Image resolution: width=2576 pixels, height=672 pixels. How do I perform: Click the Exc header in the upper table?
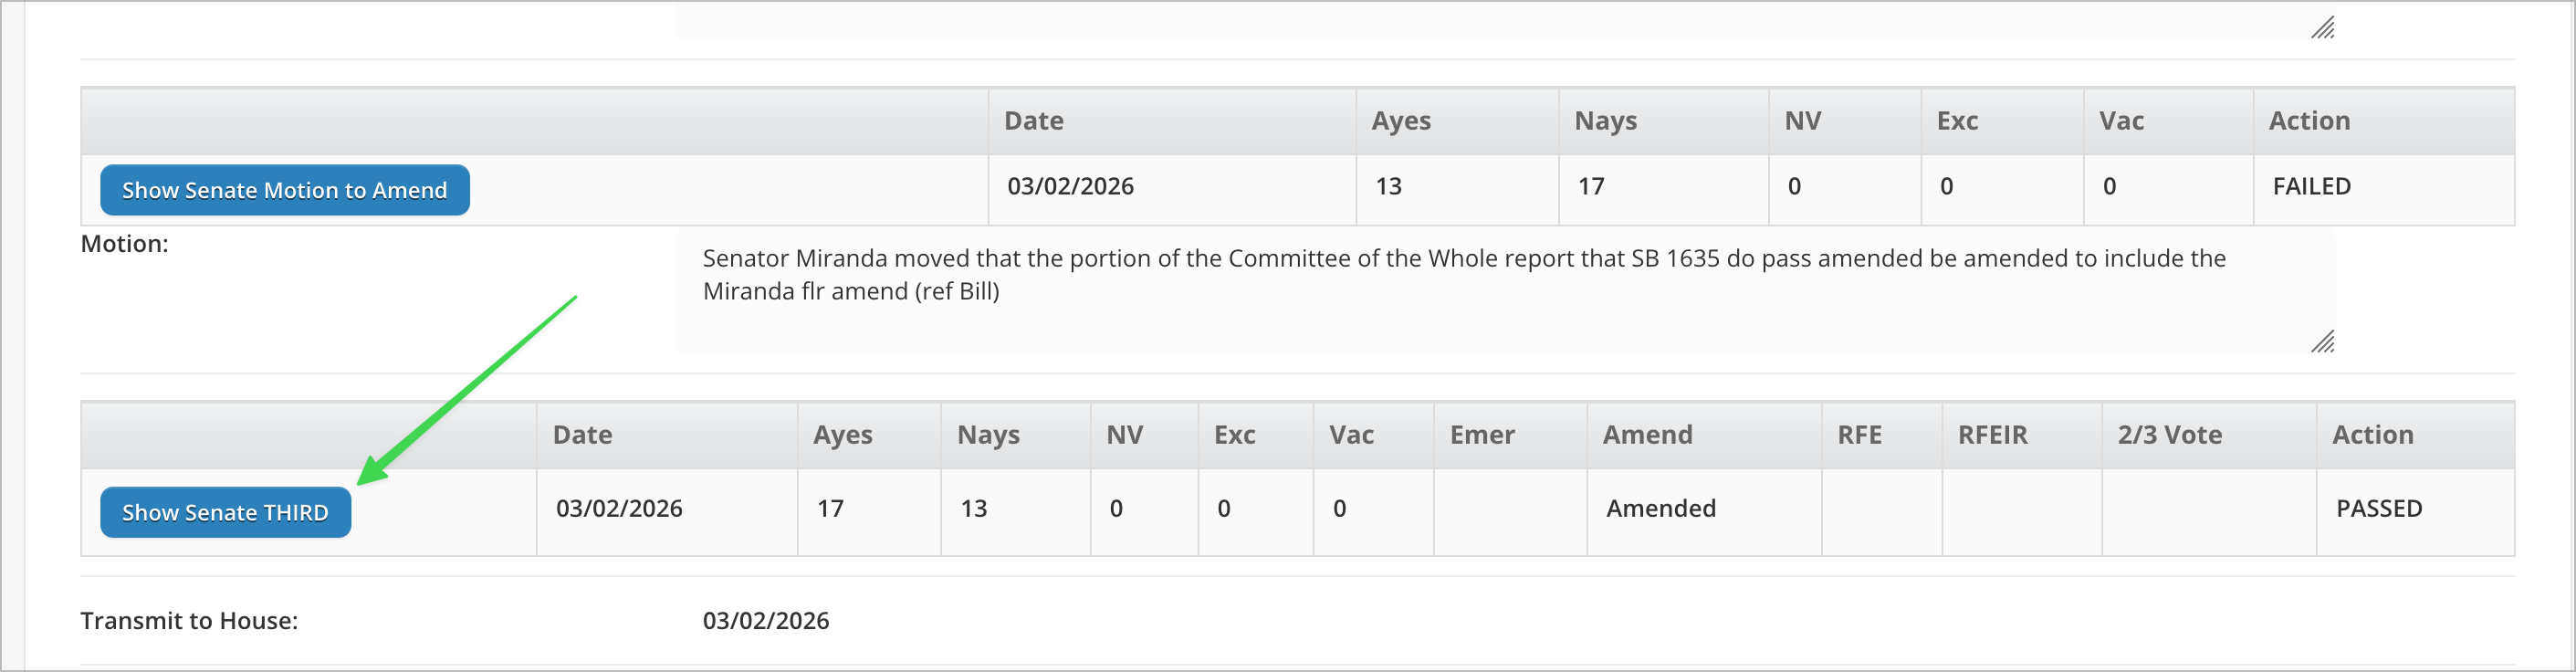click(1957, 120)
